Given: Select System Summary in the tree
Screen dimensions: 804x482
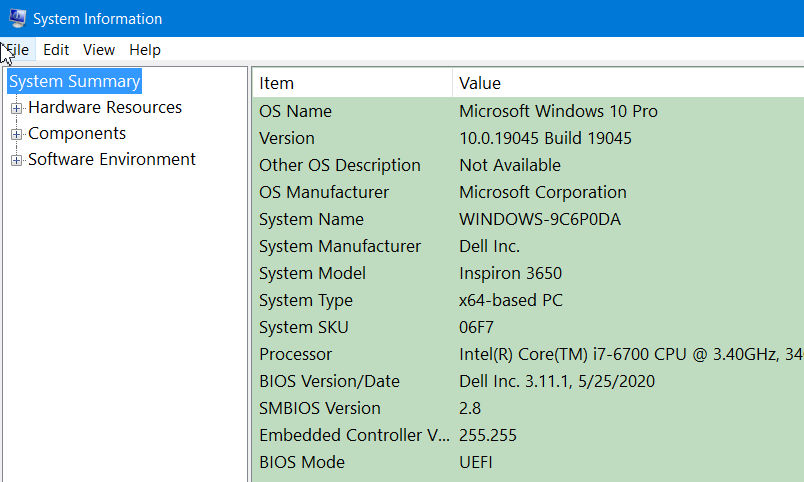Looking at the screenshot, I should tap(74, 81).
